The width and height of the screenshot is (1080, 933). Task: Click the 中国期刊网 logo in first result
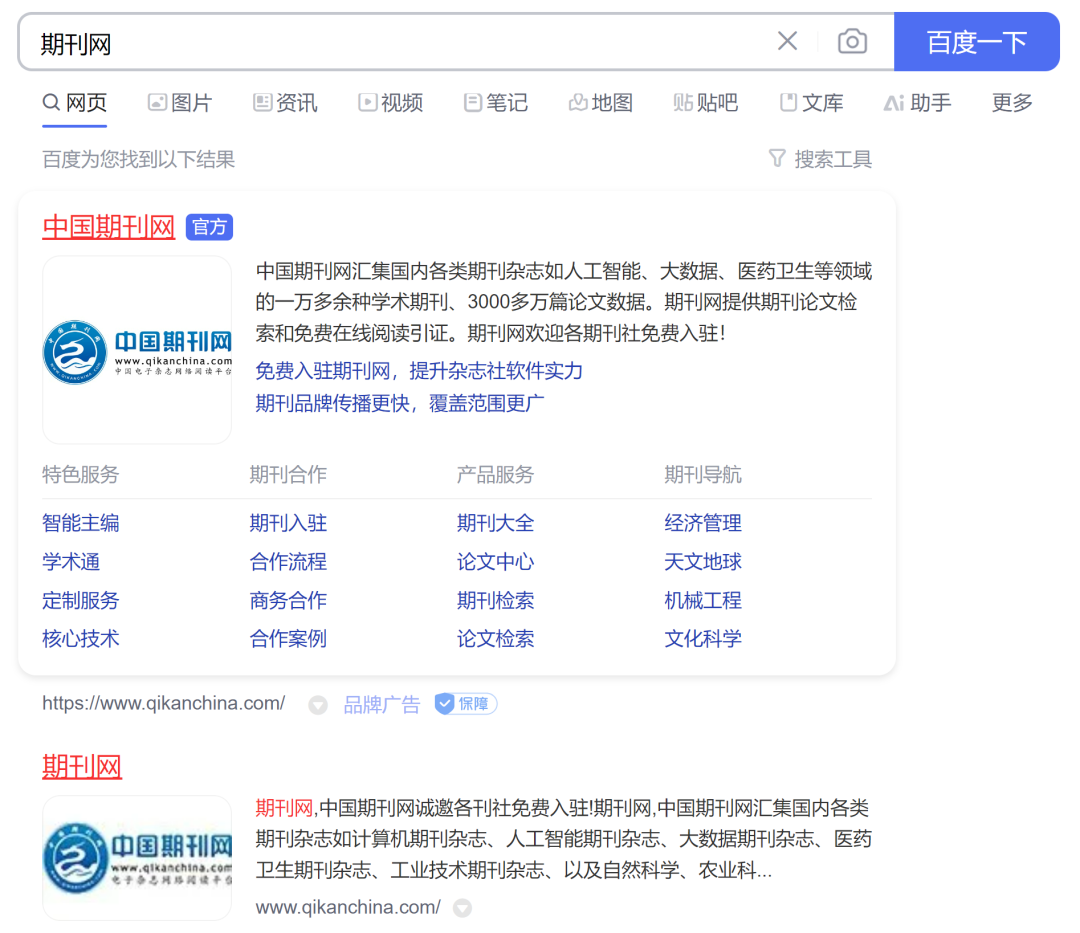pyautogui.click(x=137, y=350)
